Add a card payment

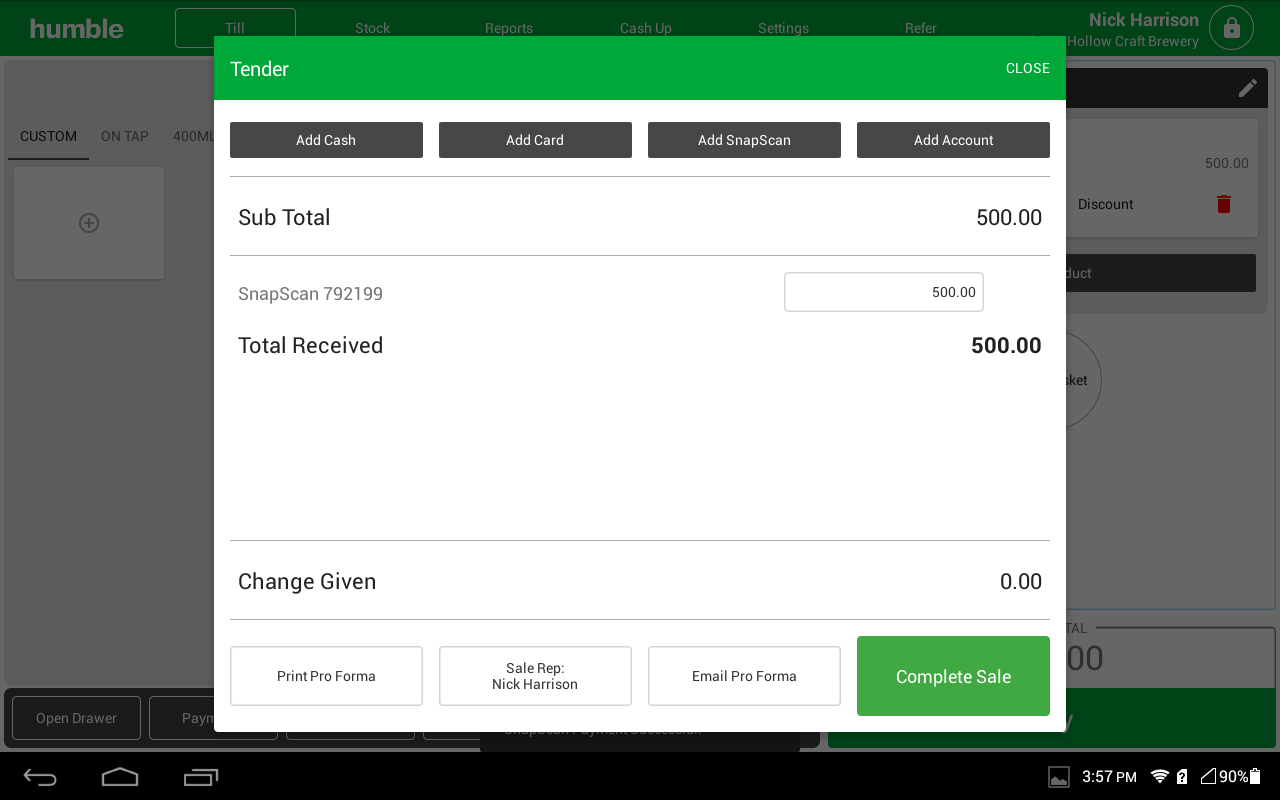535,140
